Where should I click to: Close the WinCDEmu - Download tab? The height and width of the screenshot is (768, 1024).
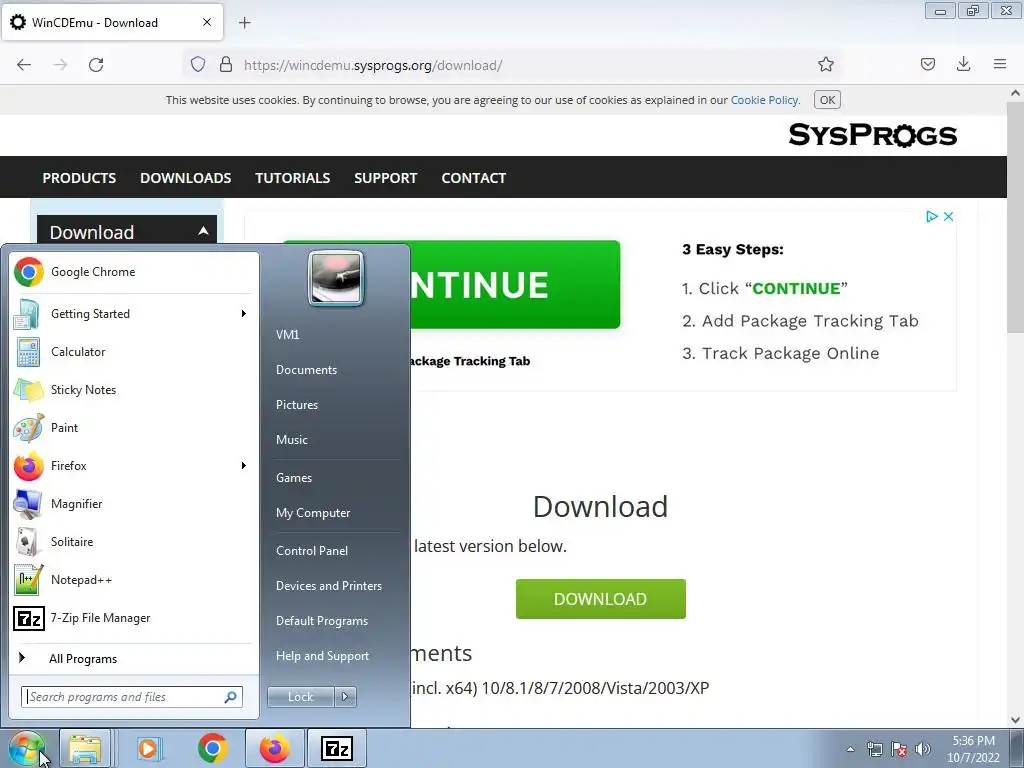pos(206,22)
